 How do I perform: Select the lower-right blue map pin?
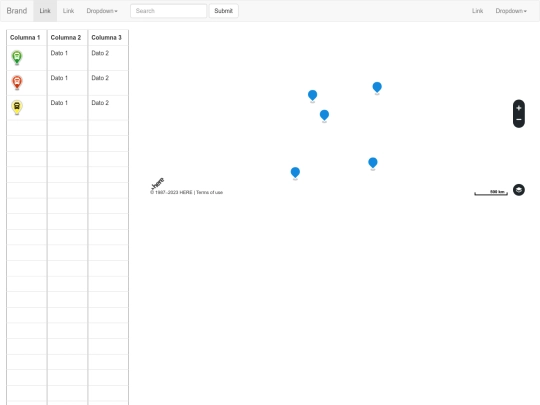pyautogui.click(x=373, y=163)
